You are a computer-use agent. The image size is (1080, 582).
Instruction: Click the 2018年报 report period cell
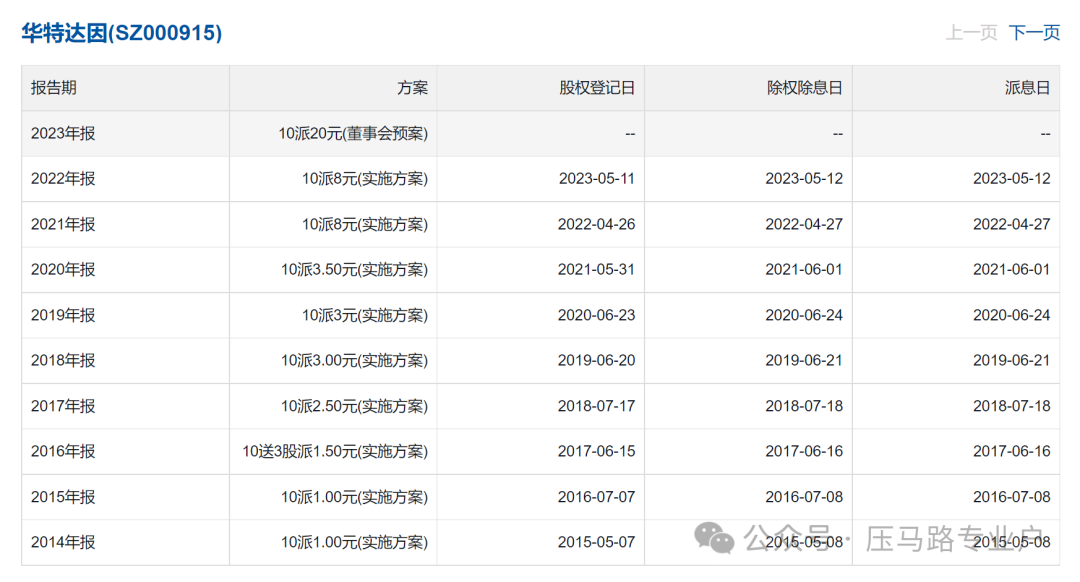click(63, 360)
